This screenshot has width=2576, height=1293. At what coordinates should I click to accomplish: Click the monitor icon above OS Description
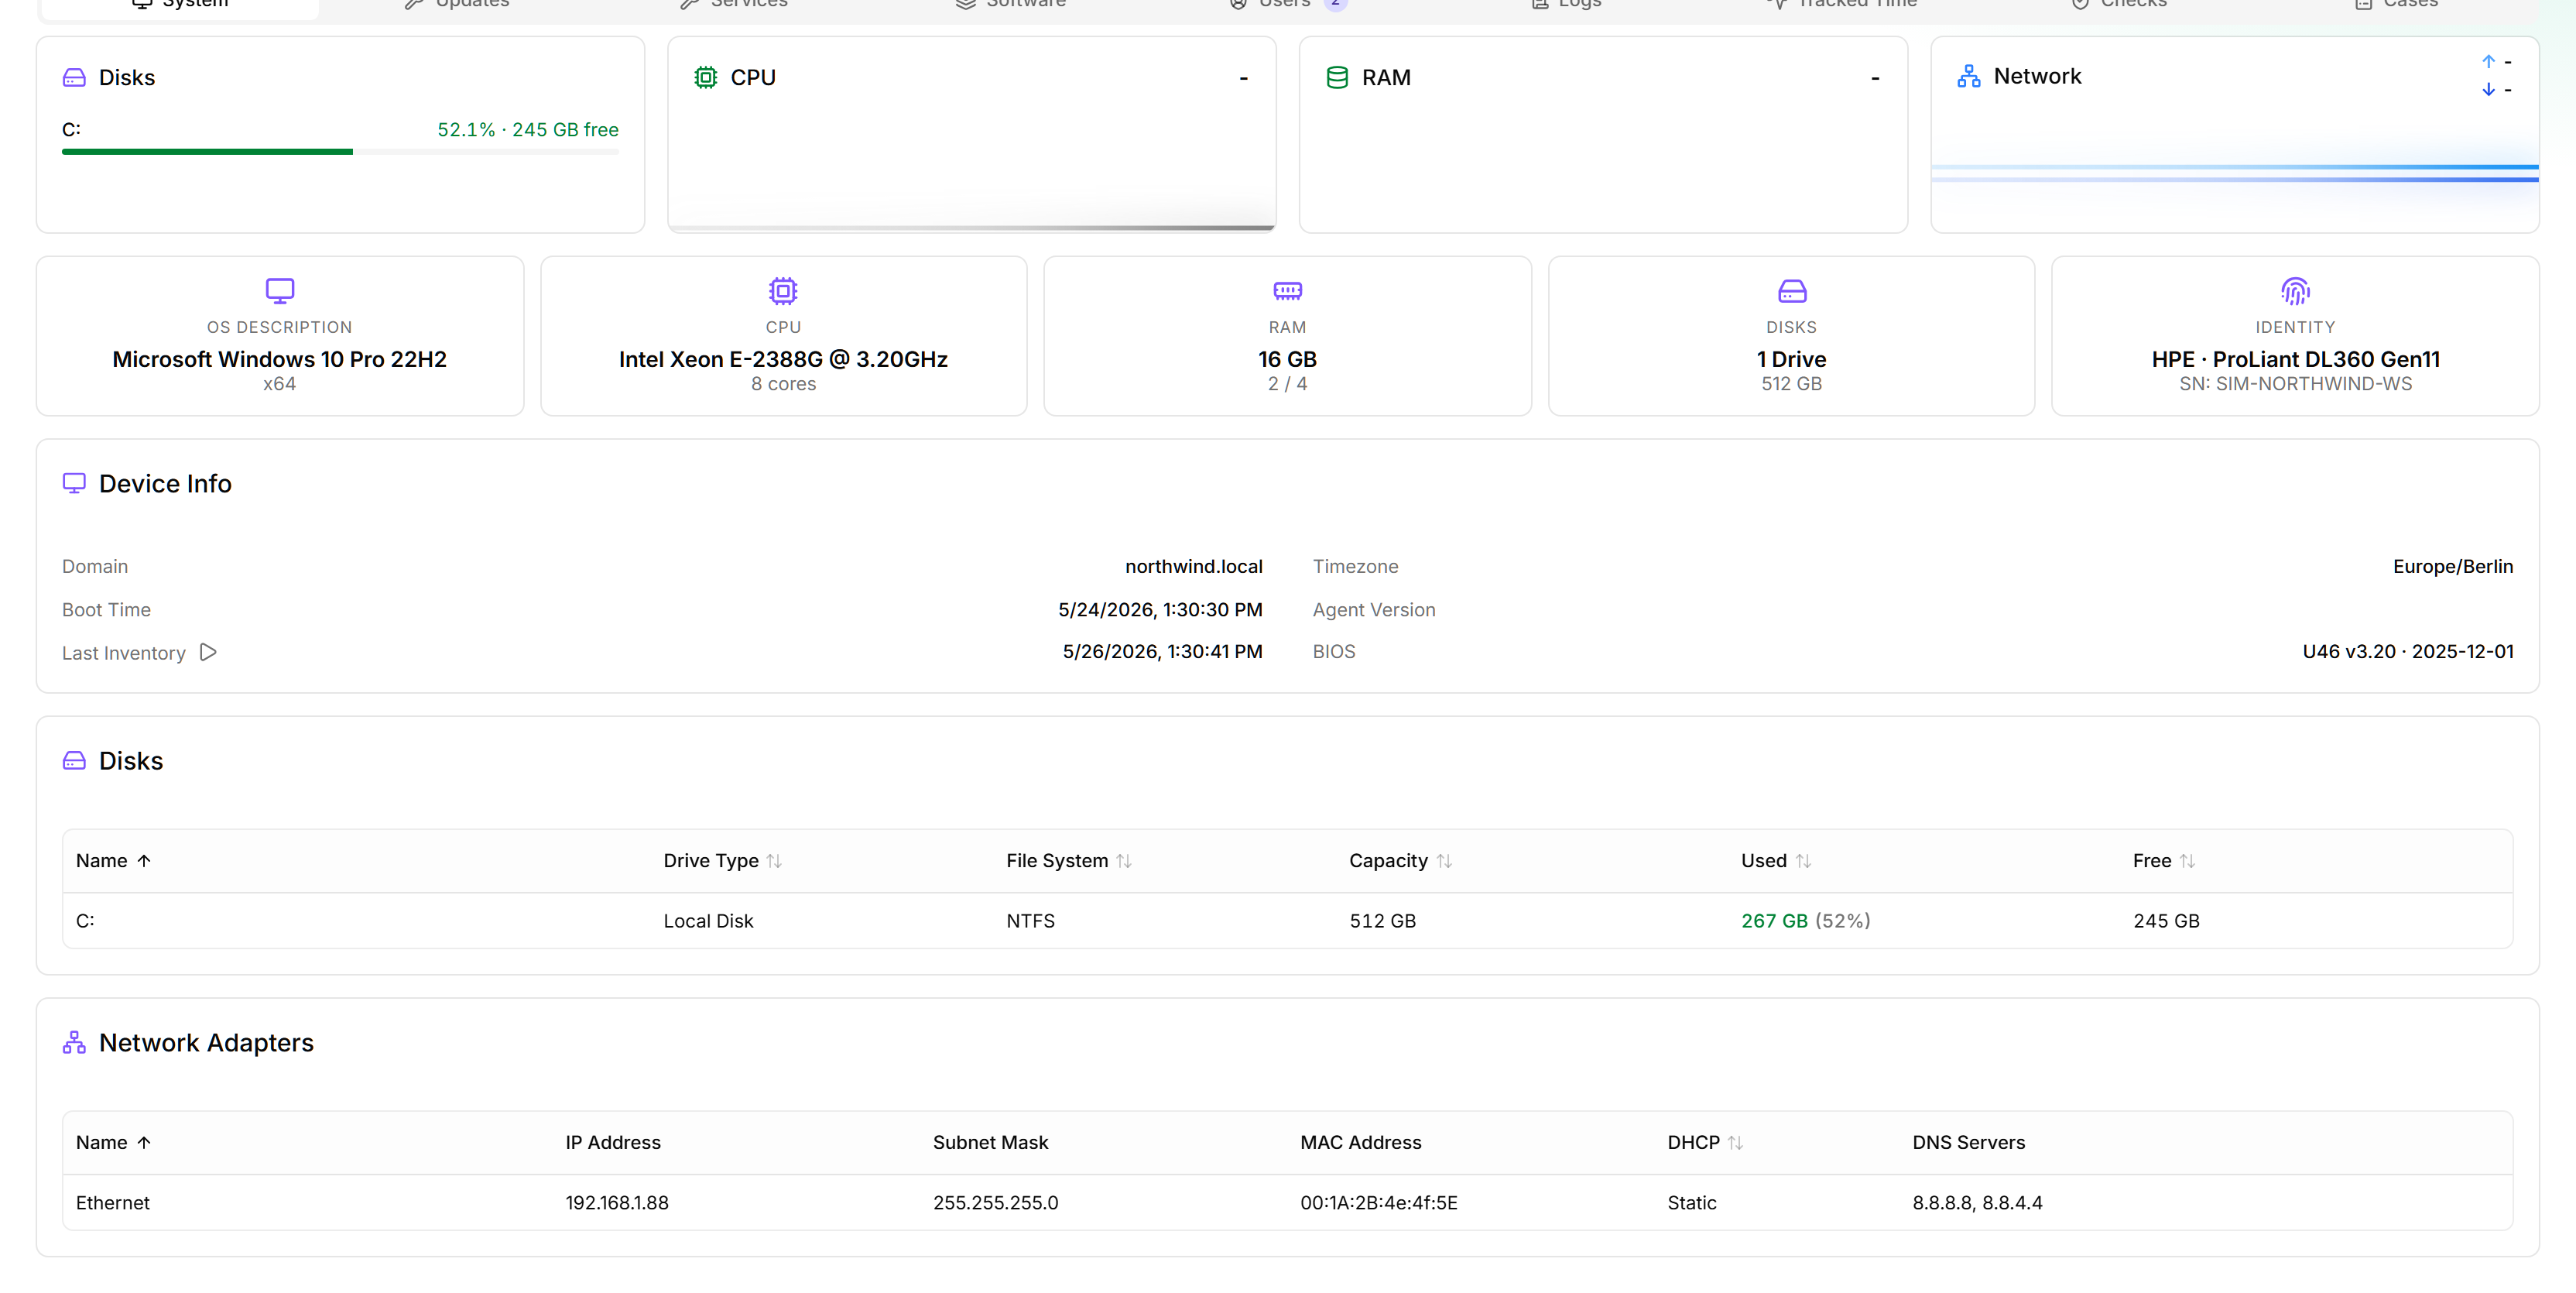coord(280,291)
